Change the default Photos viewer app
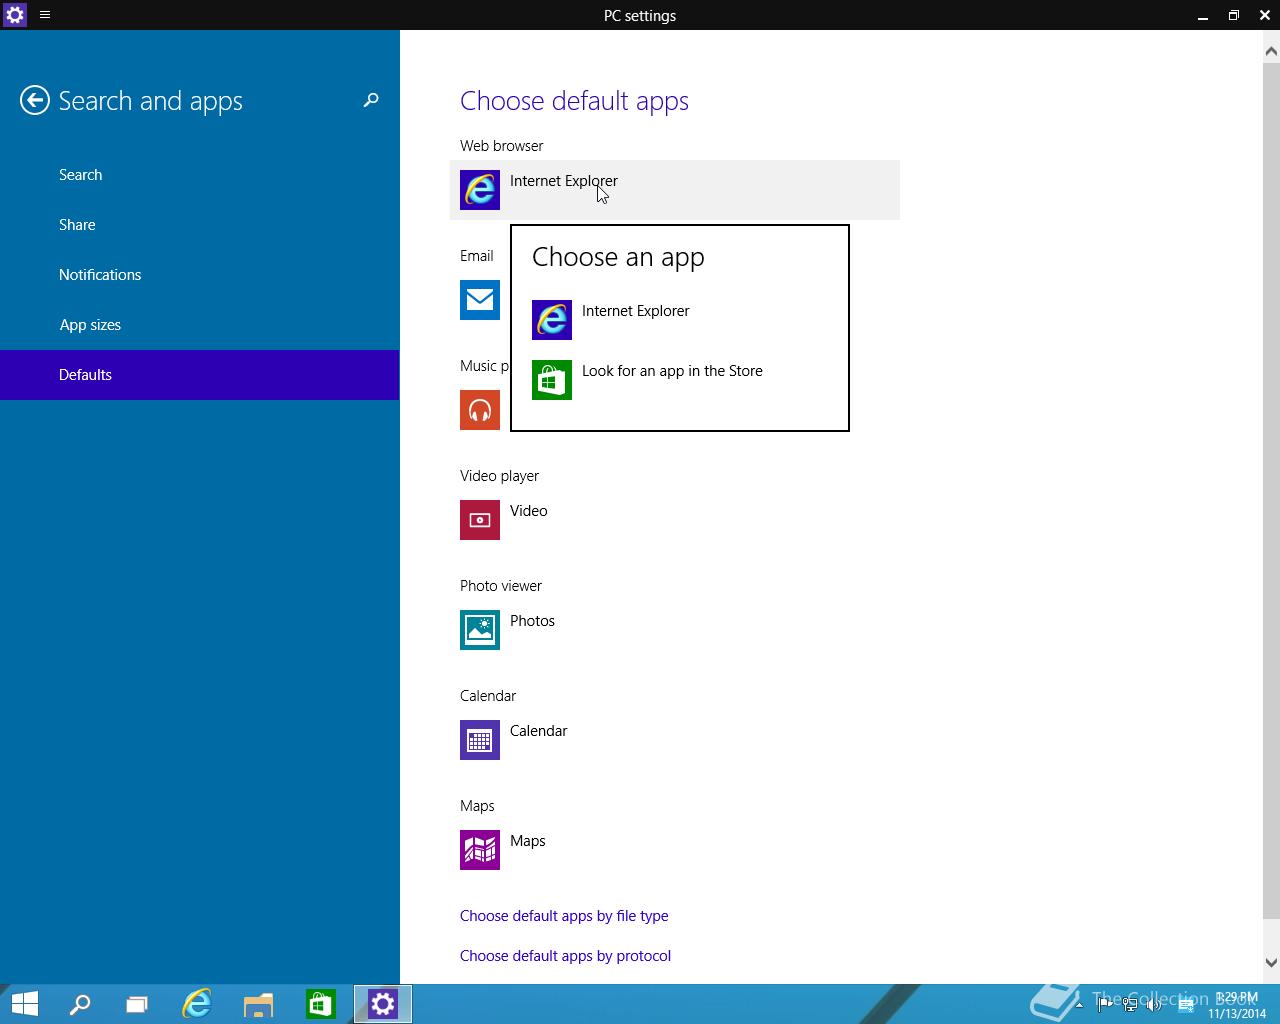 pyautogui.click(x=675, y=630)
